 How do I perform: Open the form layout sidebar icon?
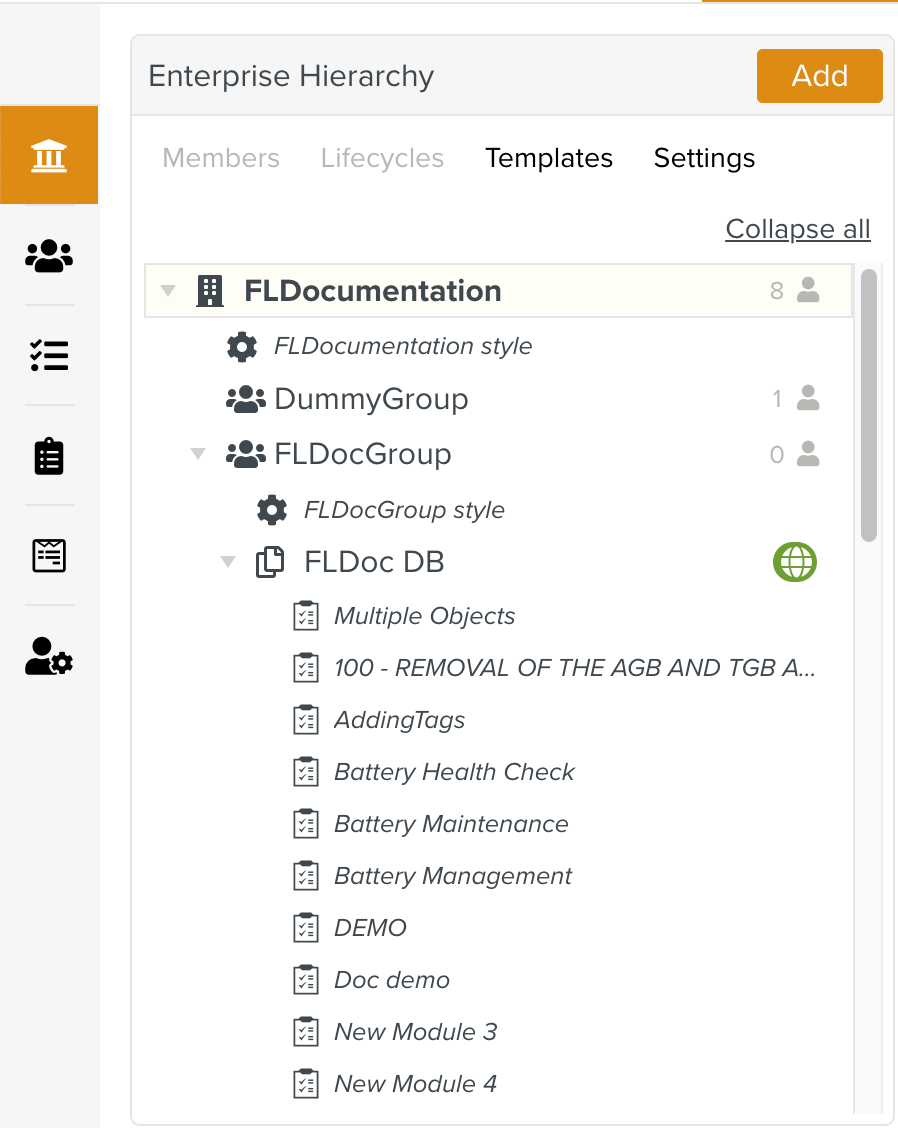49,555
